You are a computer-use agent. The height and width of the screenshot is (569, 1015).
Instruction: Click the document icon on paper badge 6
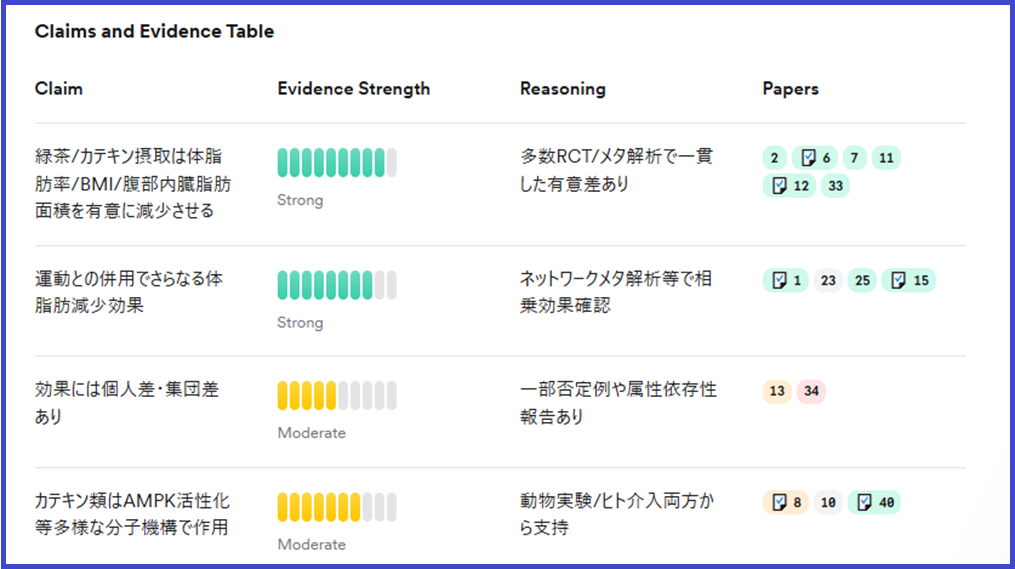[808, 158]
